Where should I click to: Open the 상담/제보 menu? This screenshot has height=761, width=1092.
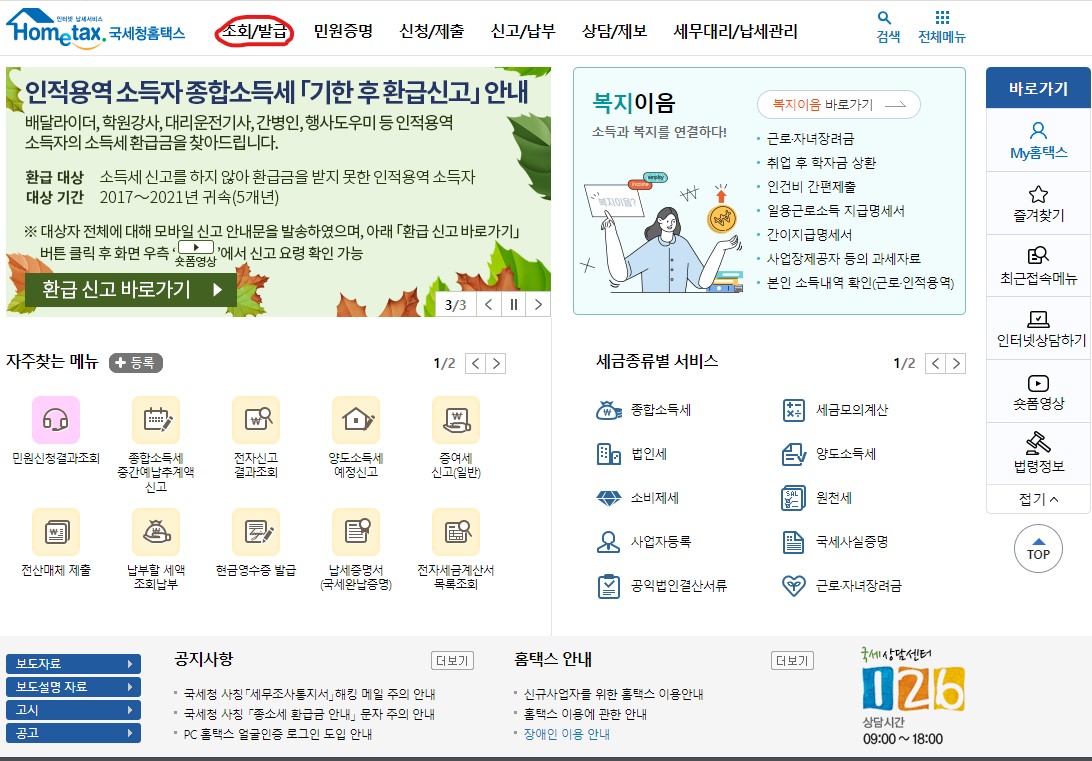[614, 31]
